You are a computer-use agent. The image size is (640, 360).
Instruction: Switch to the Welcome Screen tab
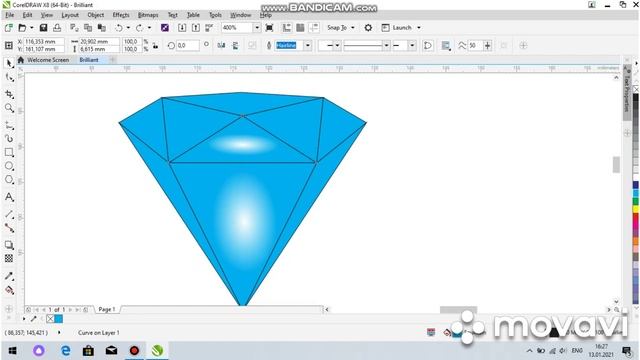coord(48,60)
